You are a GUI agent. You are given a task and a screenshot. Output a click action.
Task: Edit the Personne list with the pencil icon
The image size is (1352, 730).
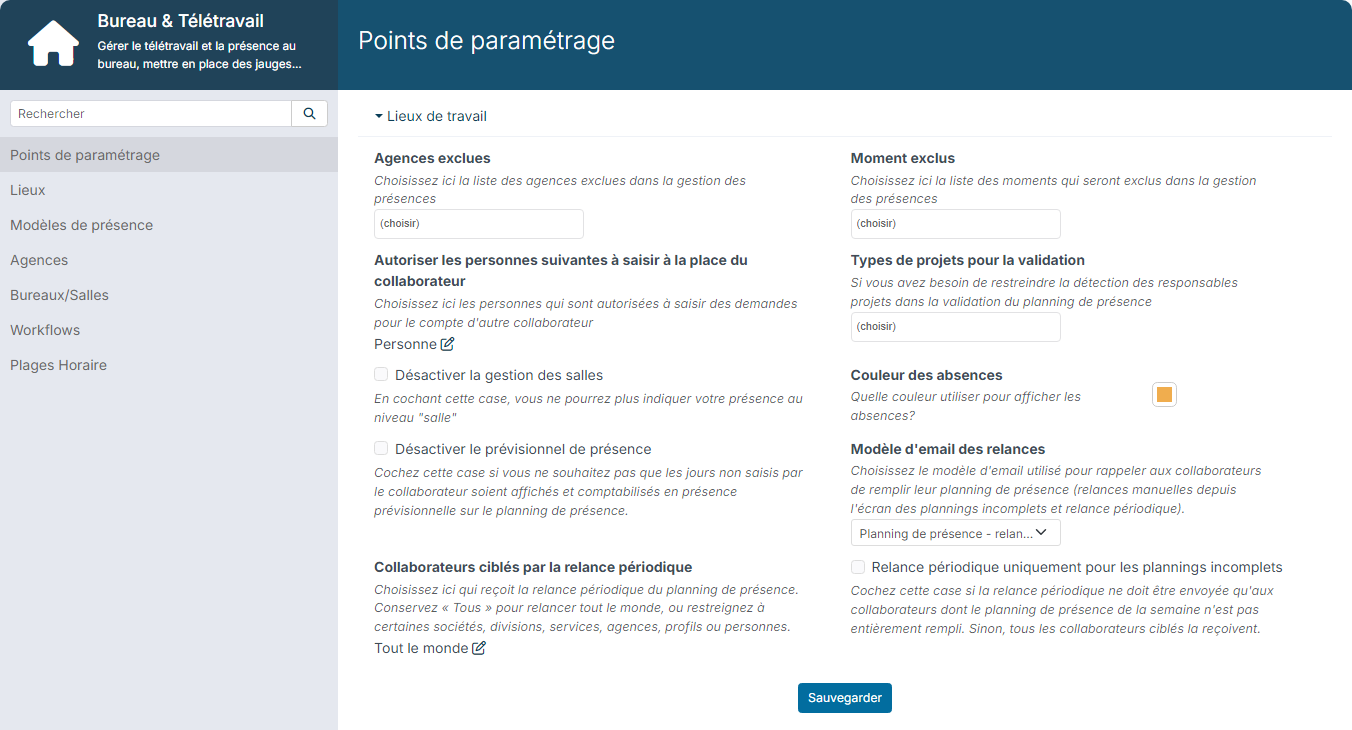pos(447,344)
